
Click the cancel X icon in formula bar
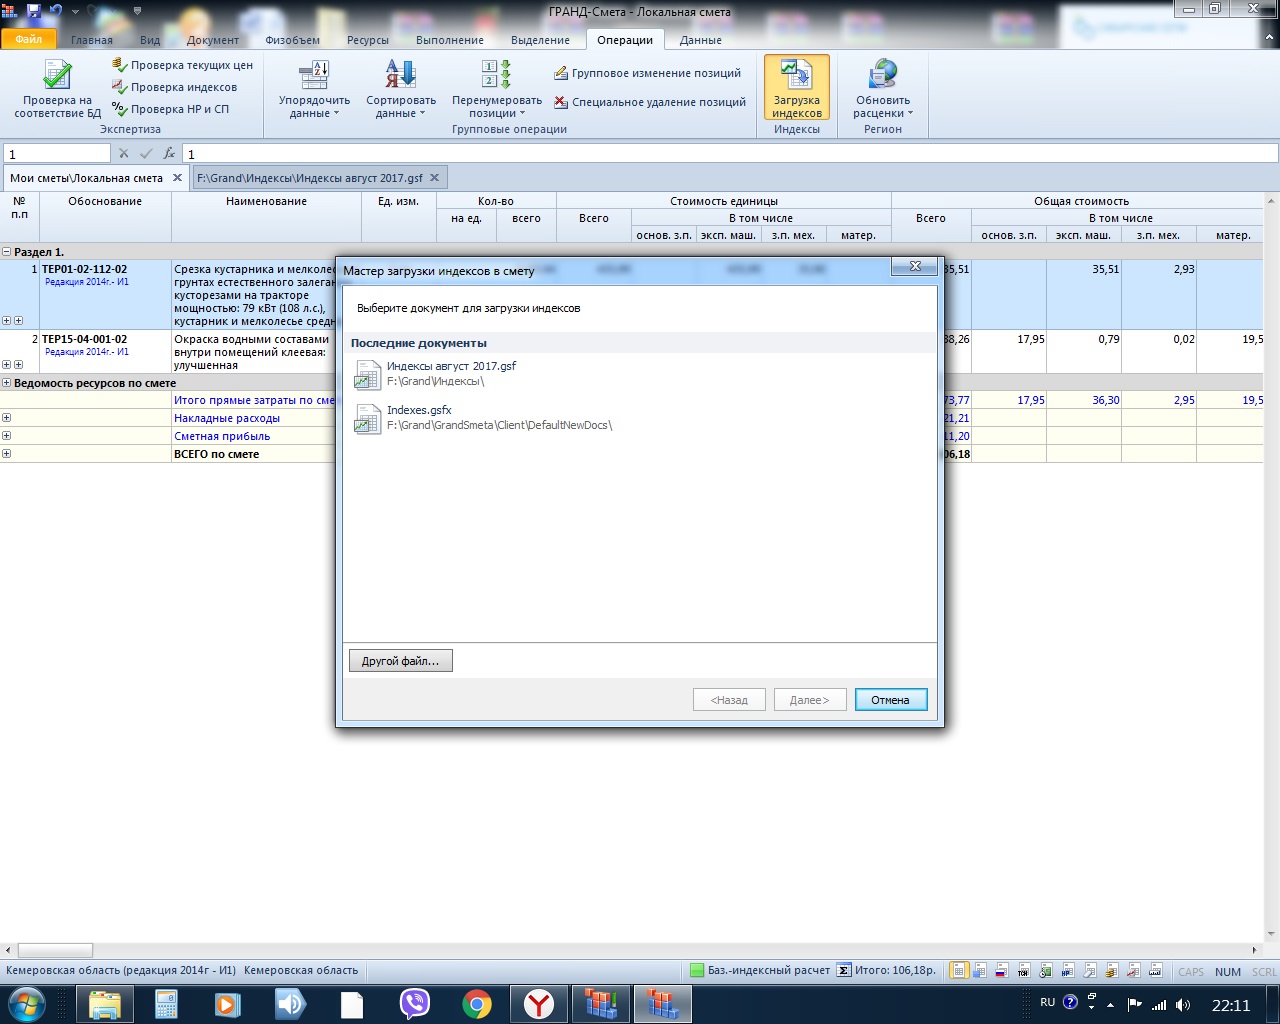(124, 154)
